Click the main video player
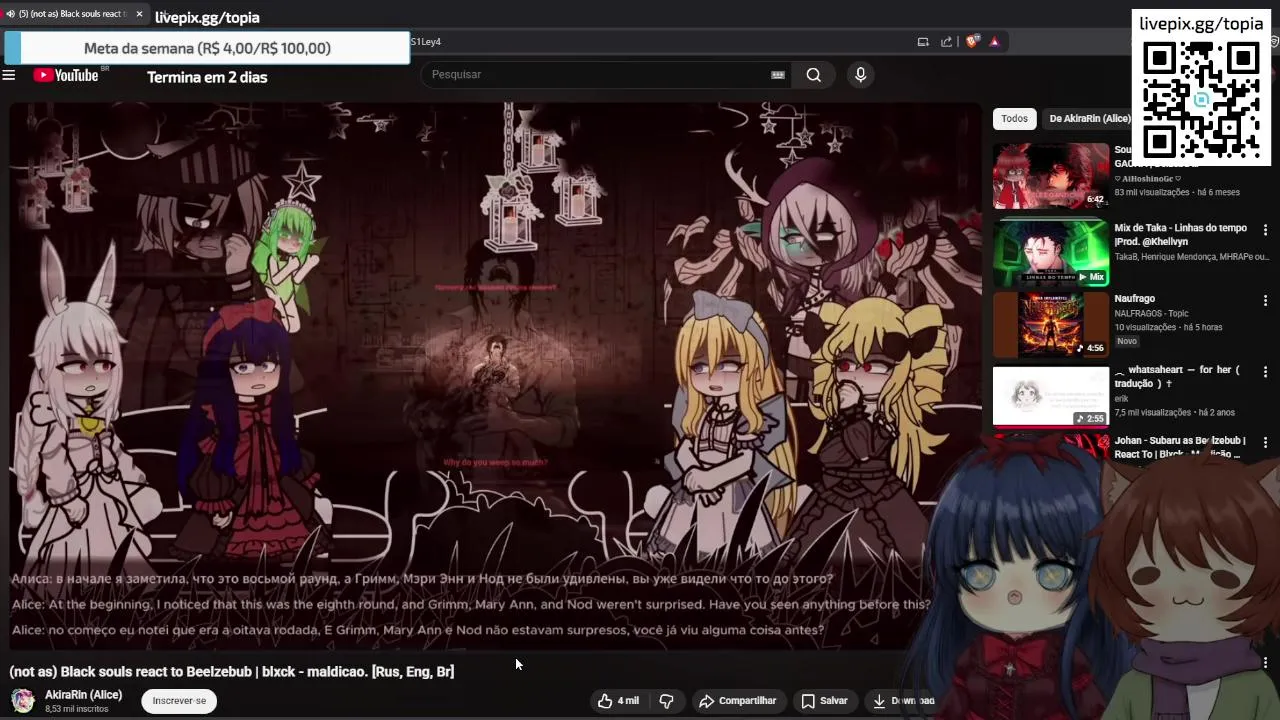The width and height of the screenshot is (1280, 720). click(x=496, y=375)
